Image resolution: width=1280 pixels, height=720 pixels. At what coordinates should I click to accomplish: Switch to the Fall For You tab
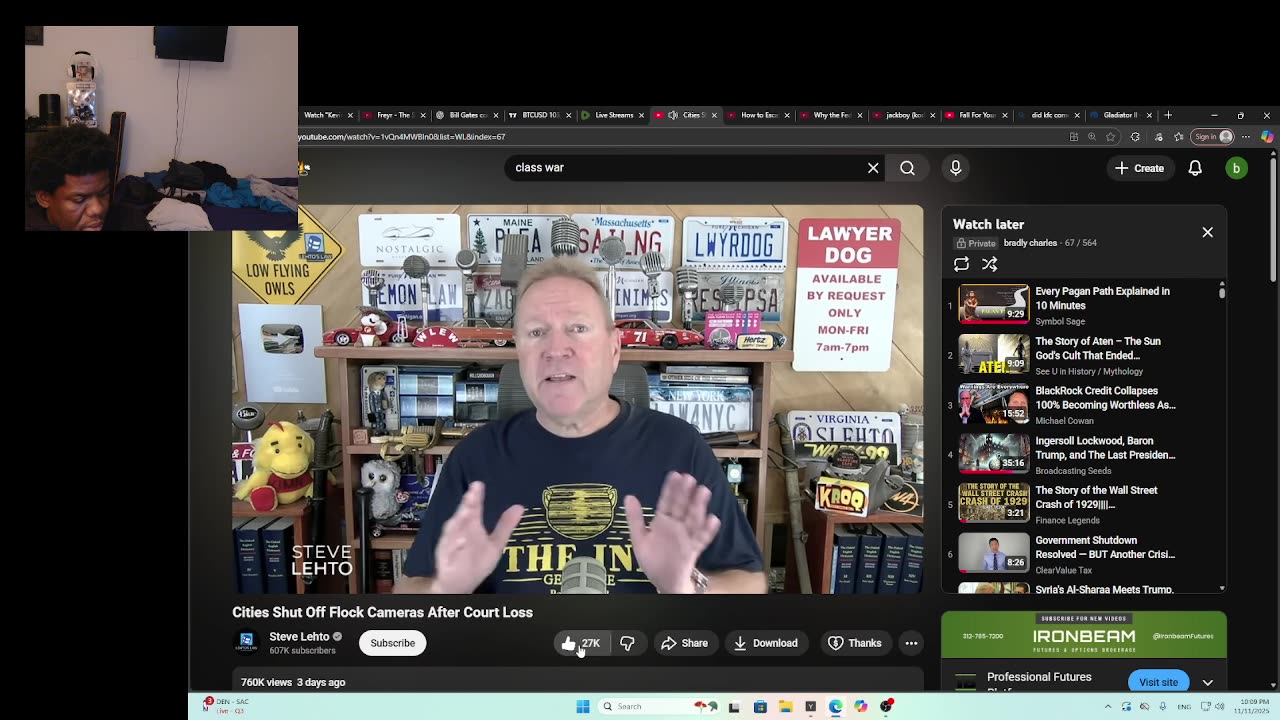pos(977,115)
